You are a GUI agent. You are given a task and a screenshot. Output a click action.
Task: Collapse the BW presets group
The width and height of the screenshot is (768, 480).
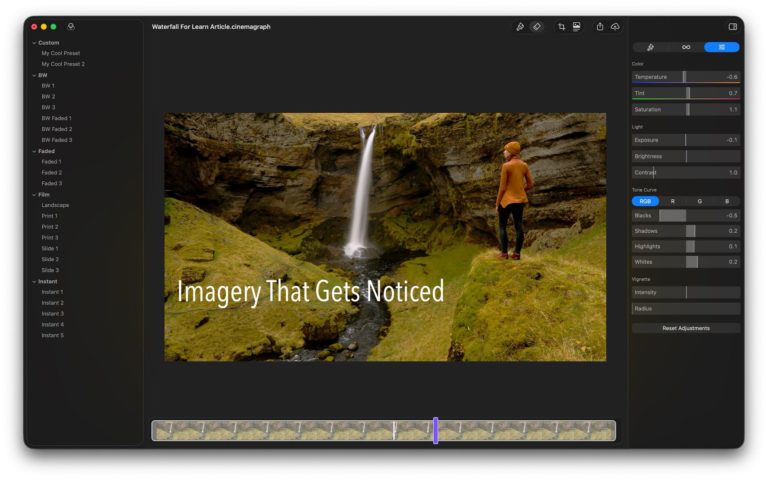[34, 75]
